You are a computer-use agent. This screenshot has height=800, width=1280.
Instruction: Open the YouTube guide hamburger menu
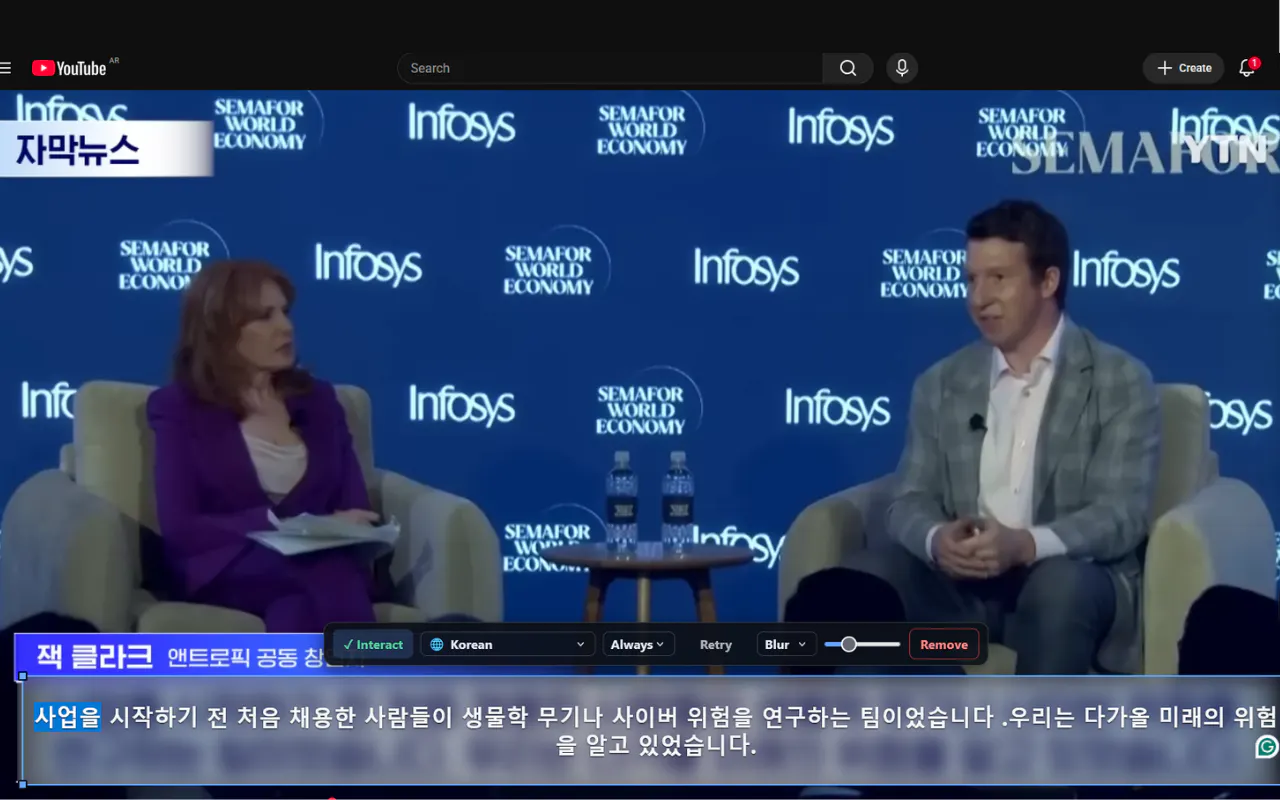tap(6, 68)
